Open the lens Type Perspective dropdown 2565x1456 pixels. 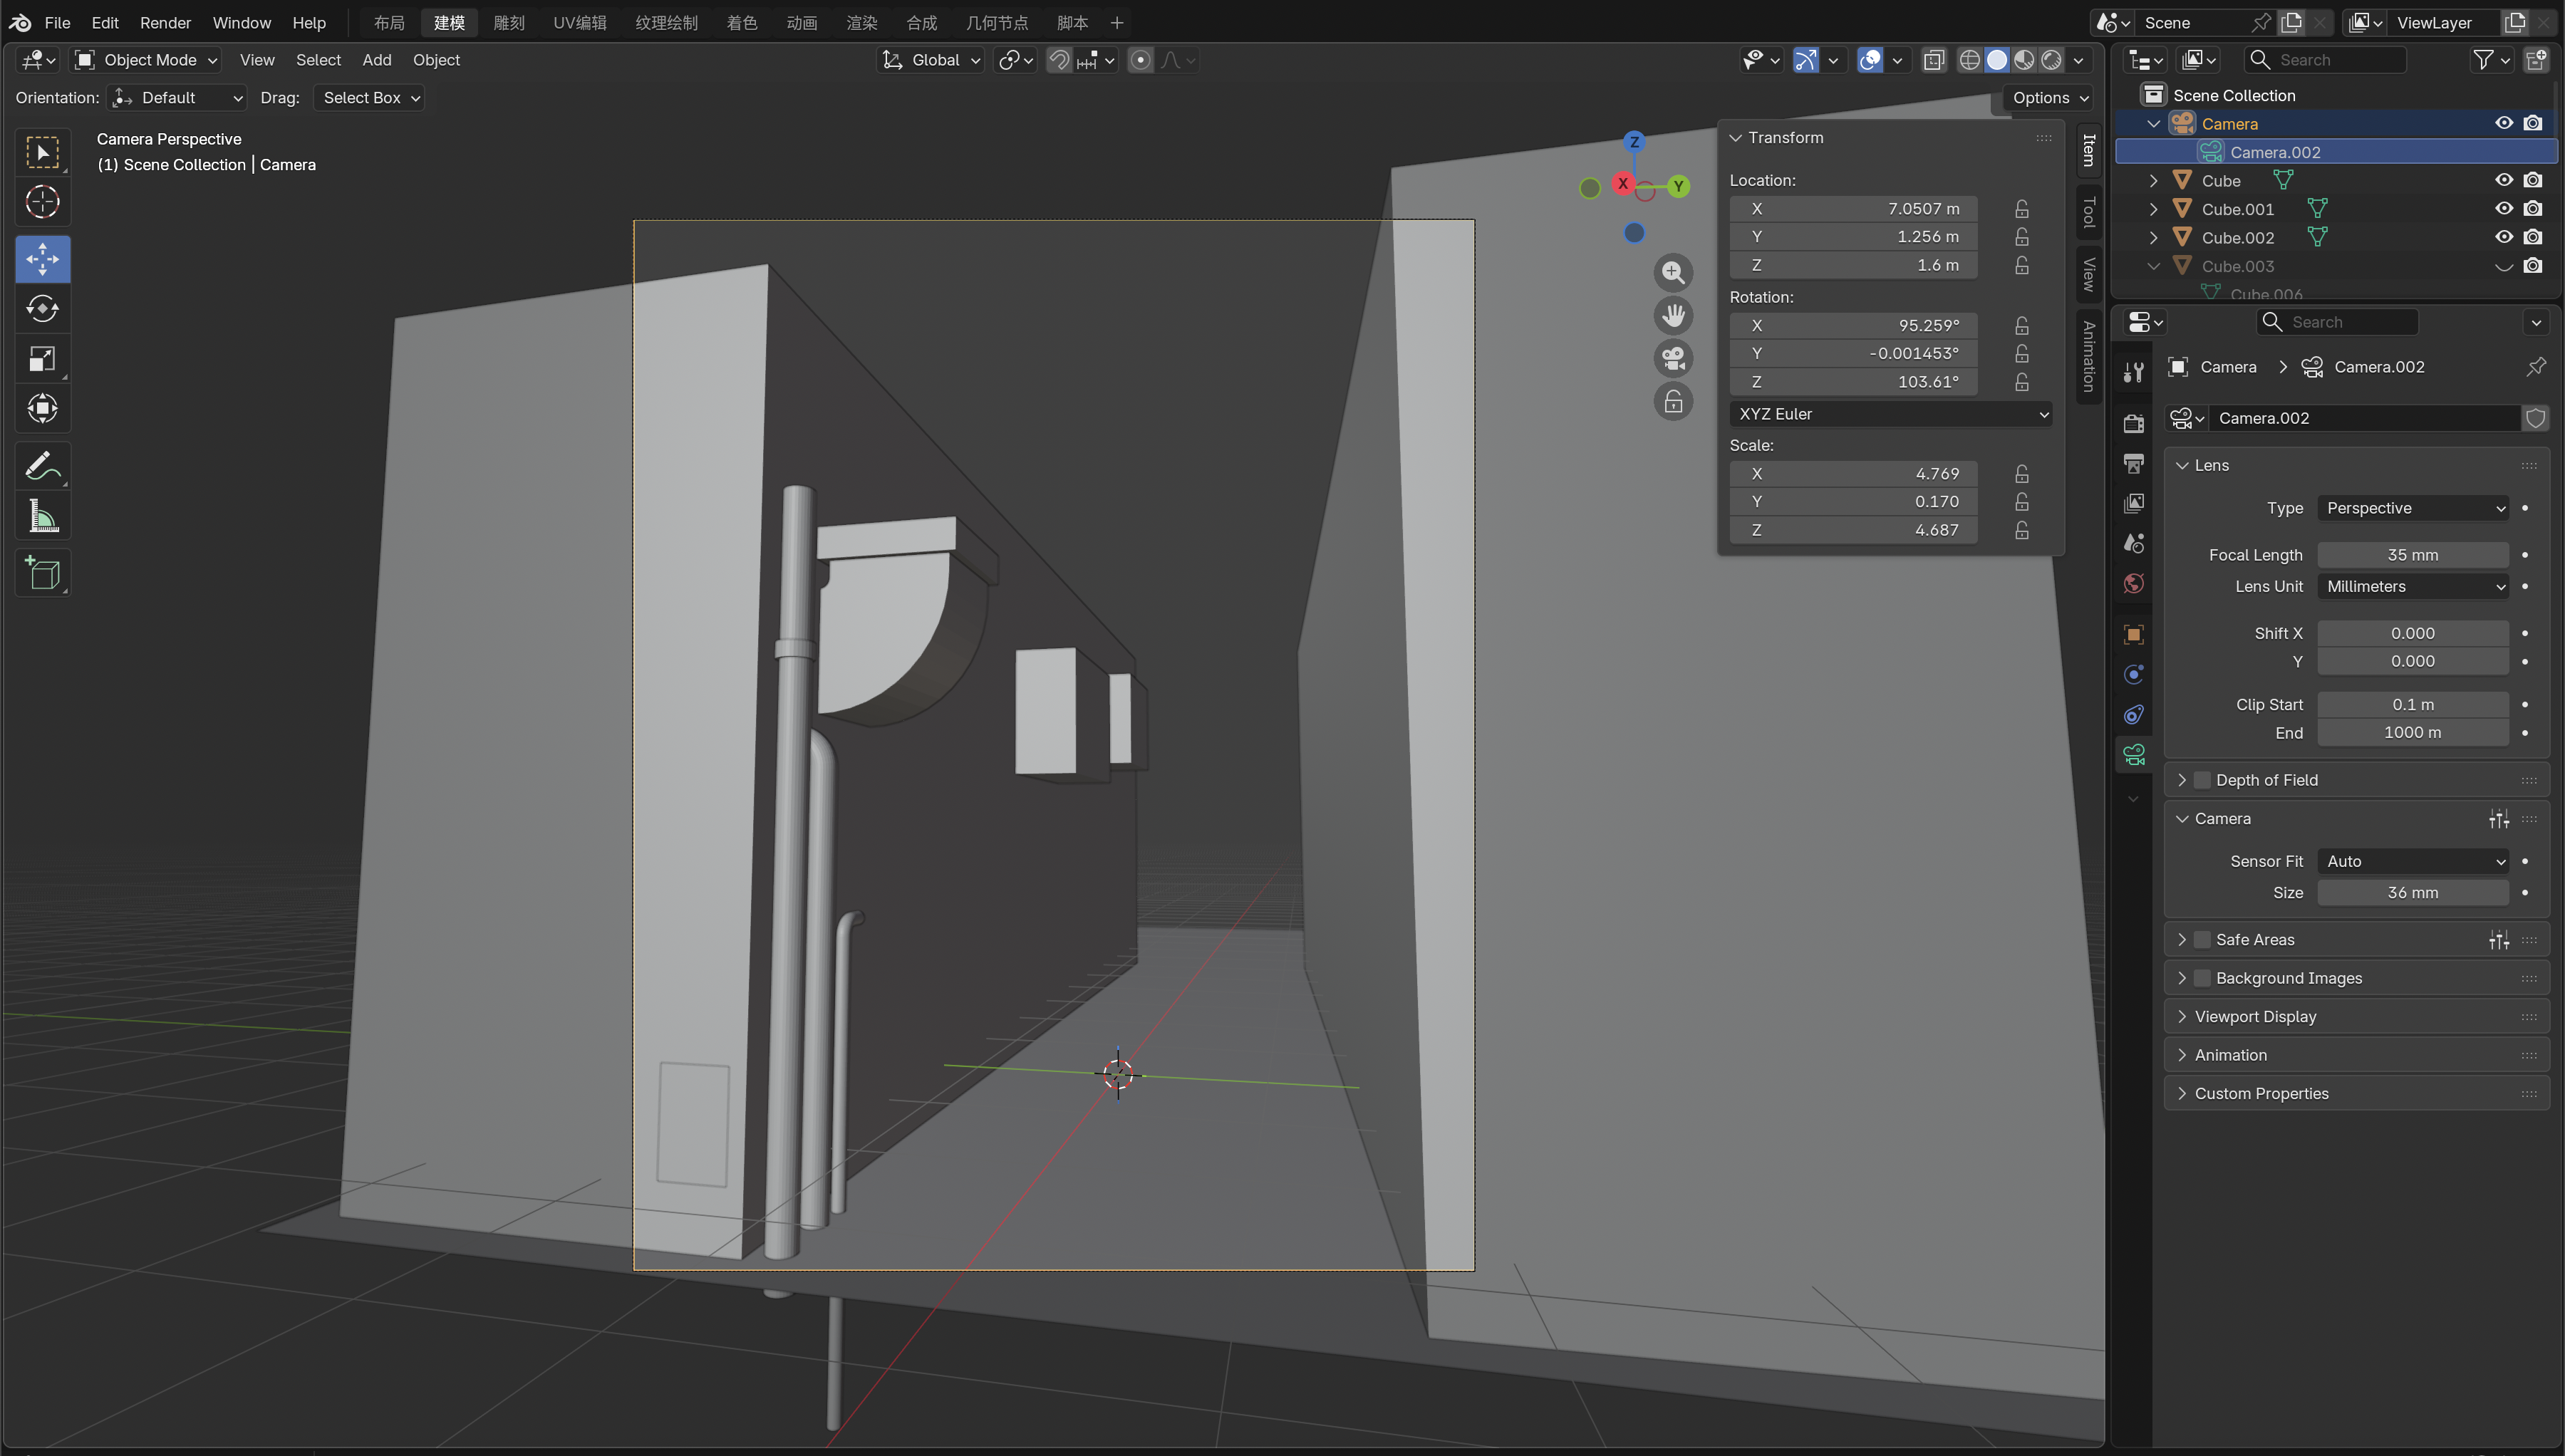click(2412, 508)
